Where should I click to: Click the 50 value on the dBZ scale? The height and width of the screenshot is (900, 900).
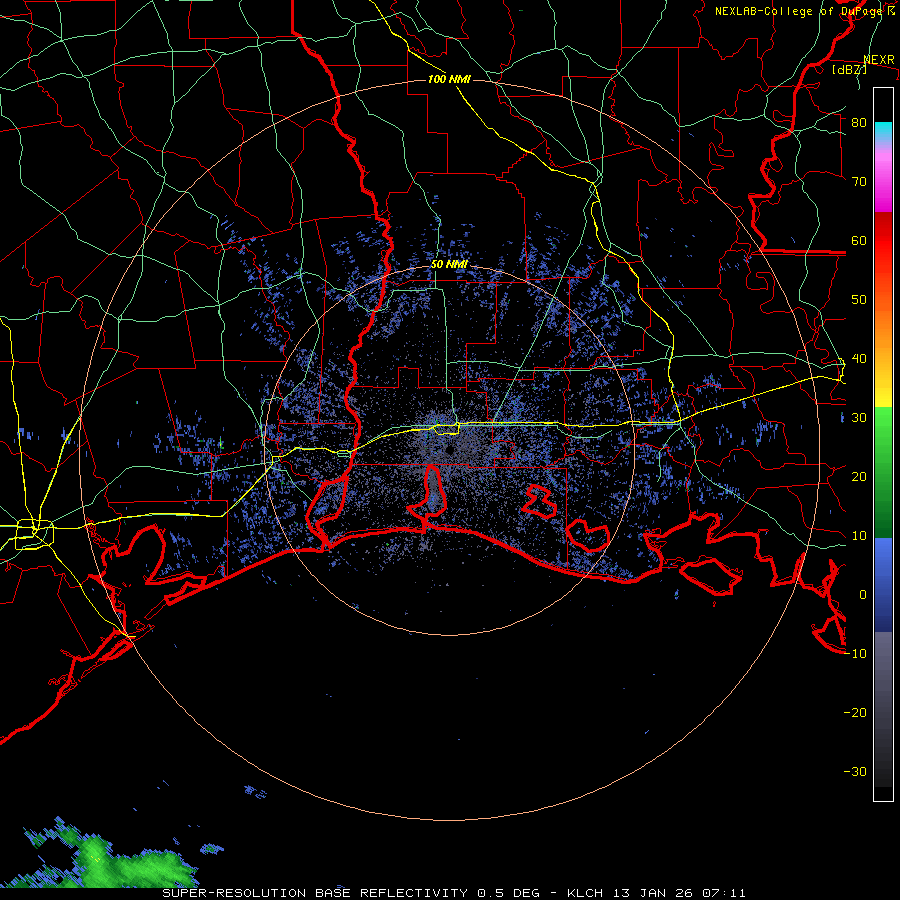click(859, 300)
